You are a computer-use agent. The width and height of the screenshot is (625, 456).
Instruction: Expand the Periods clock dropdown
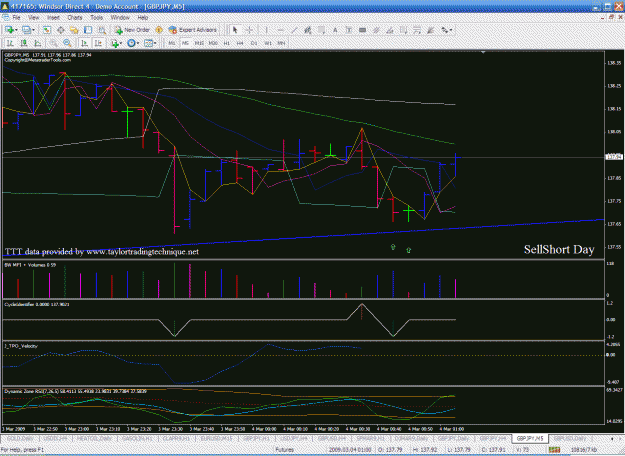pos(138,43)
